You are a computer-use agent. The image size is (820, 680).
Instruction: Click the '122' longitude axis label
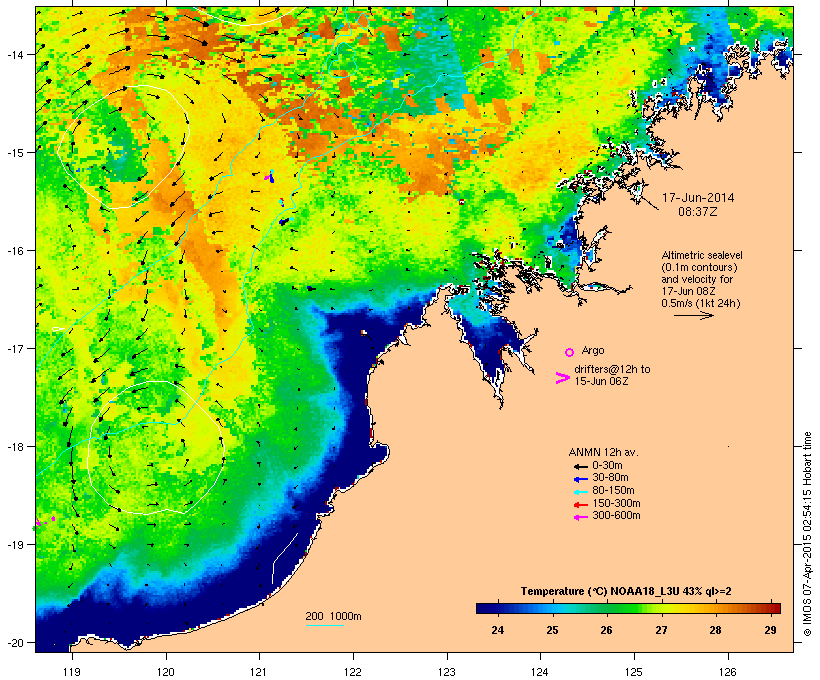(353, 672)
